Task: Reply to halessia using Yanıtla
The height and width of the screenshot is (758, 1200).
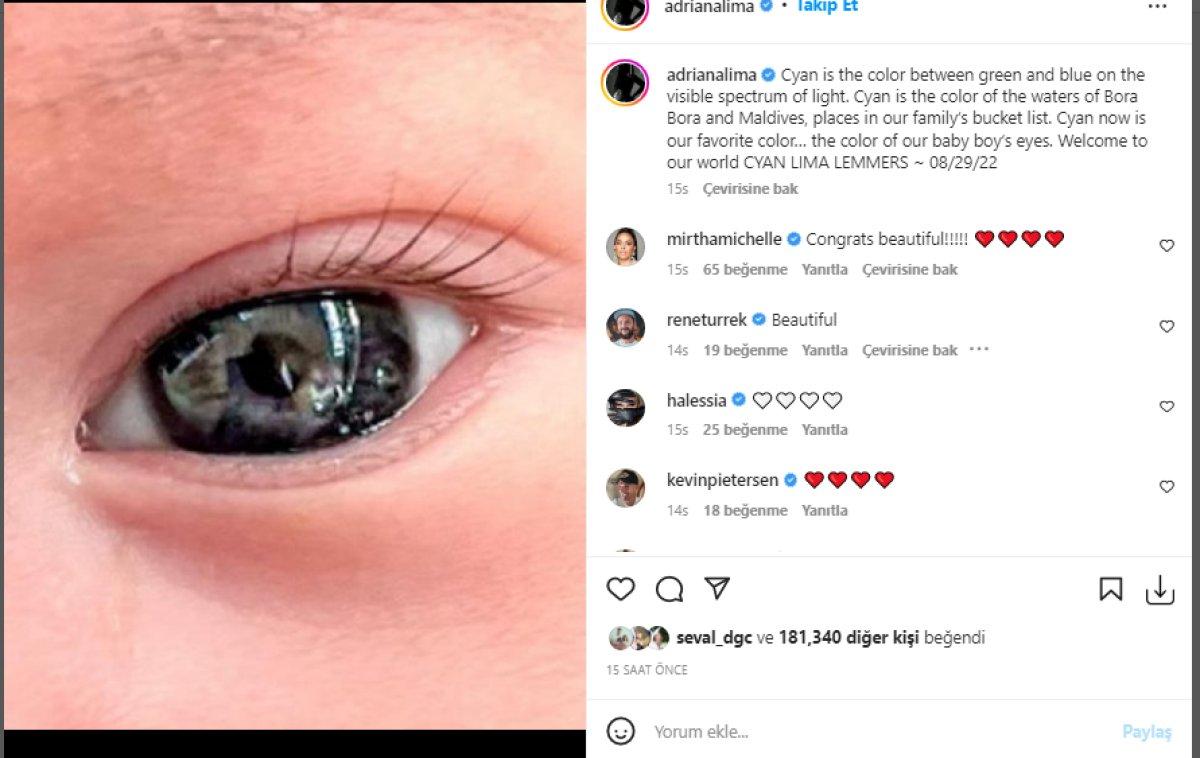Action: [x=825, y=429]
